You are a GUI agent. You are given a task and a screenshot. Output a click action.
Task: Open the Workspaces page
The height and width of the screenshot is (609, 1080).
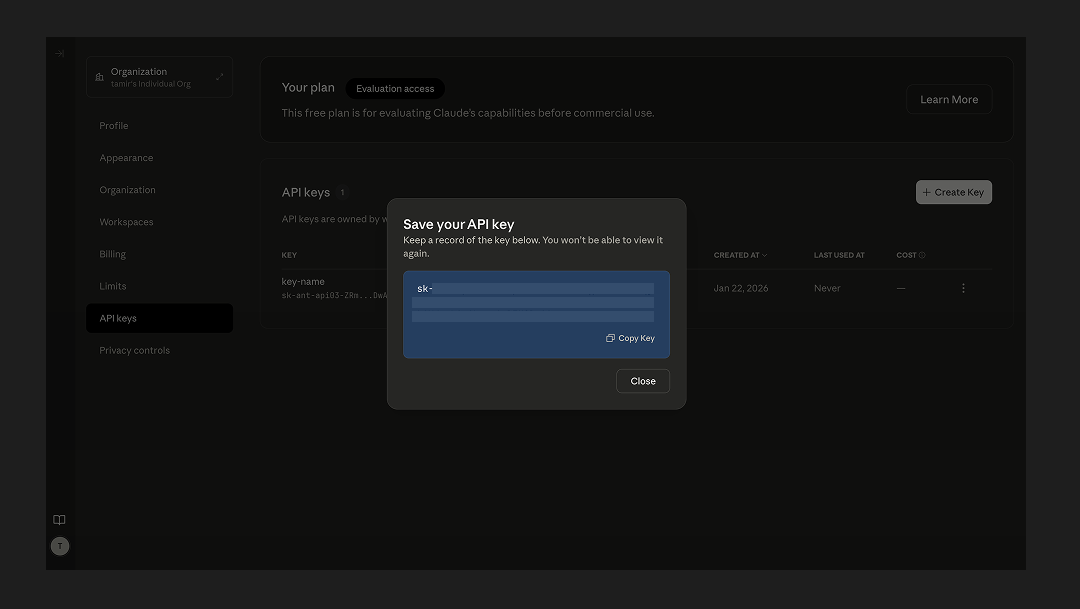tap(126, 222)
